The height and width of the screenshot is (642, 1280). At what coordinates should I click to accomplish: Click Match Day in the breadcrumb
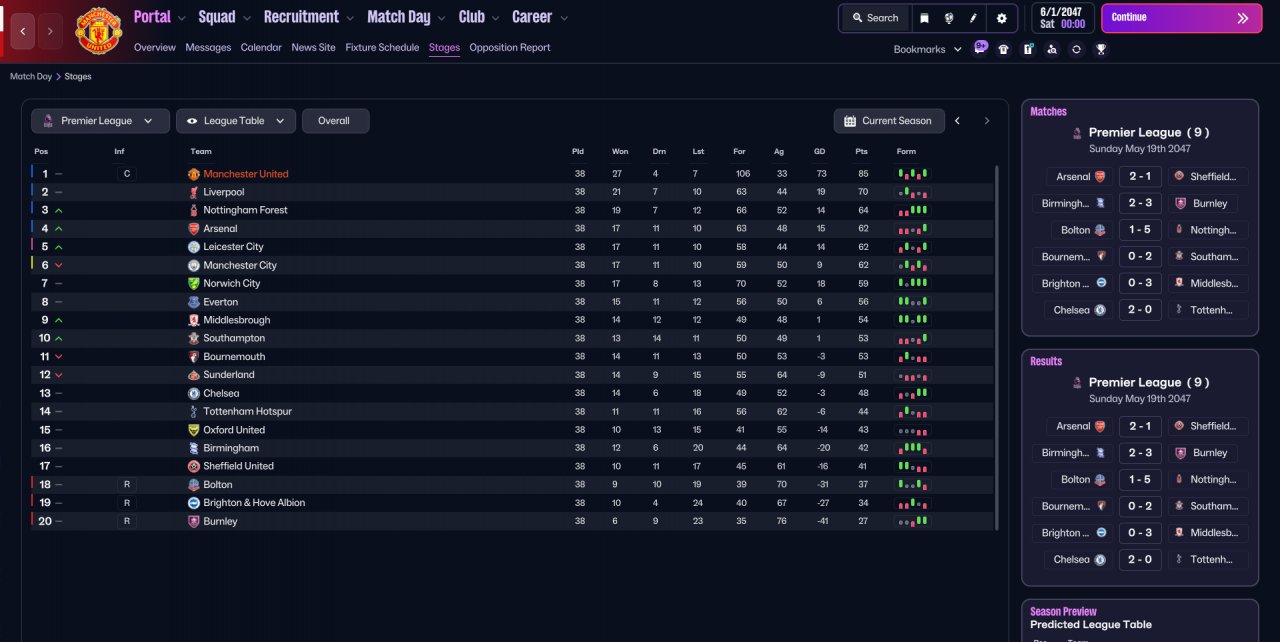click(31, 76)
